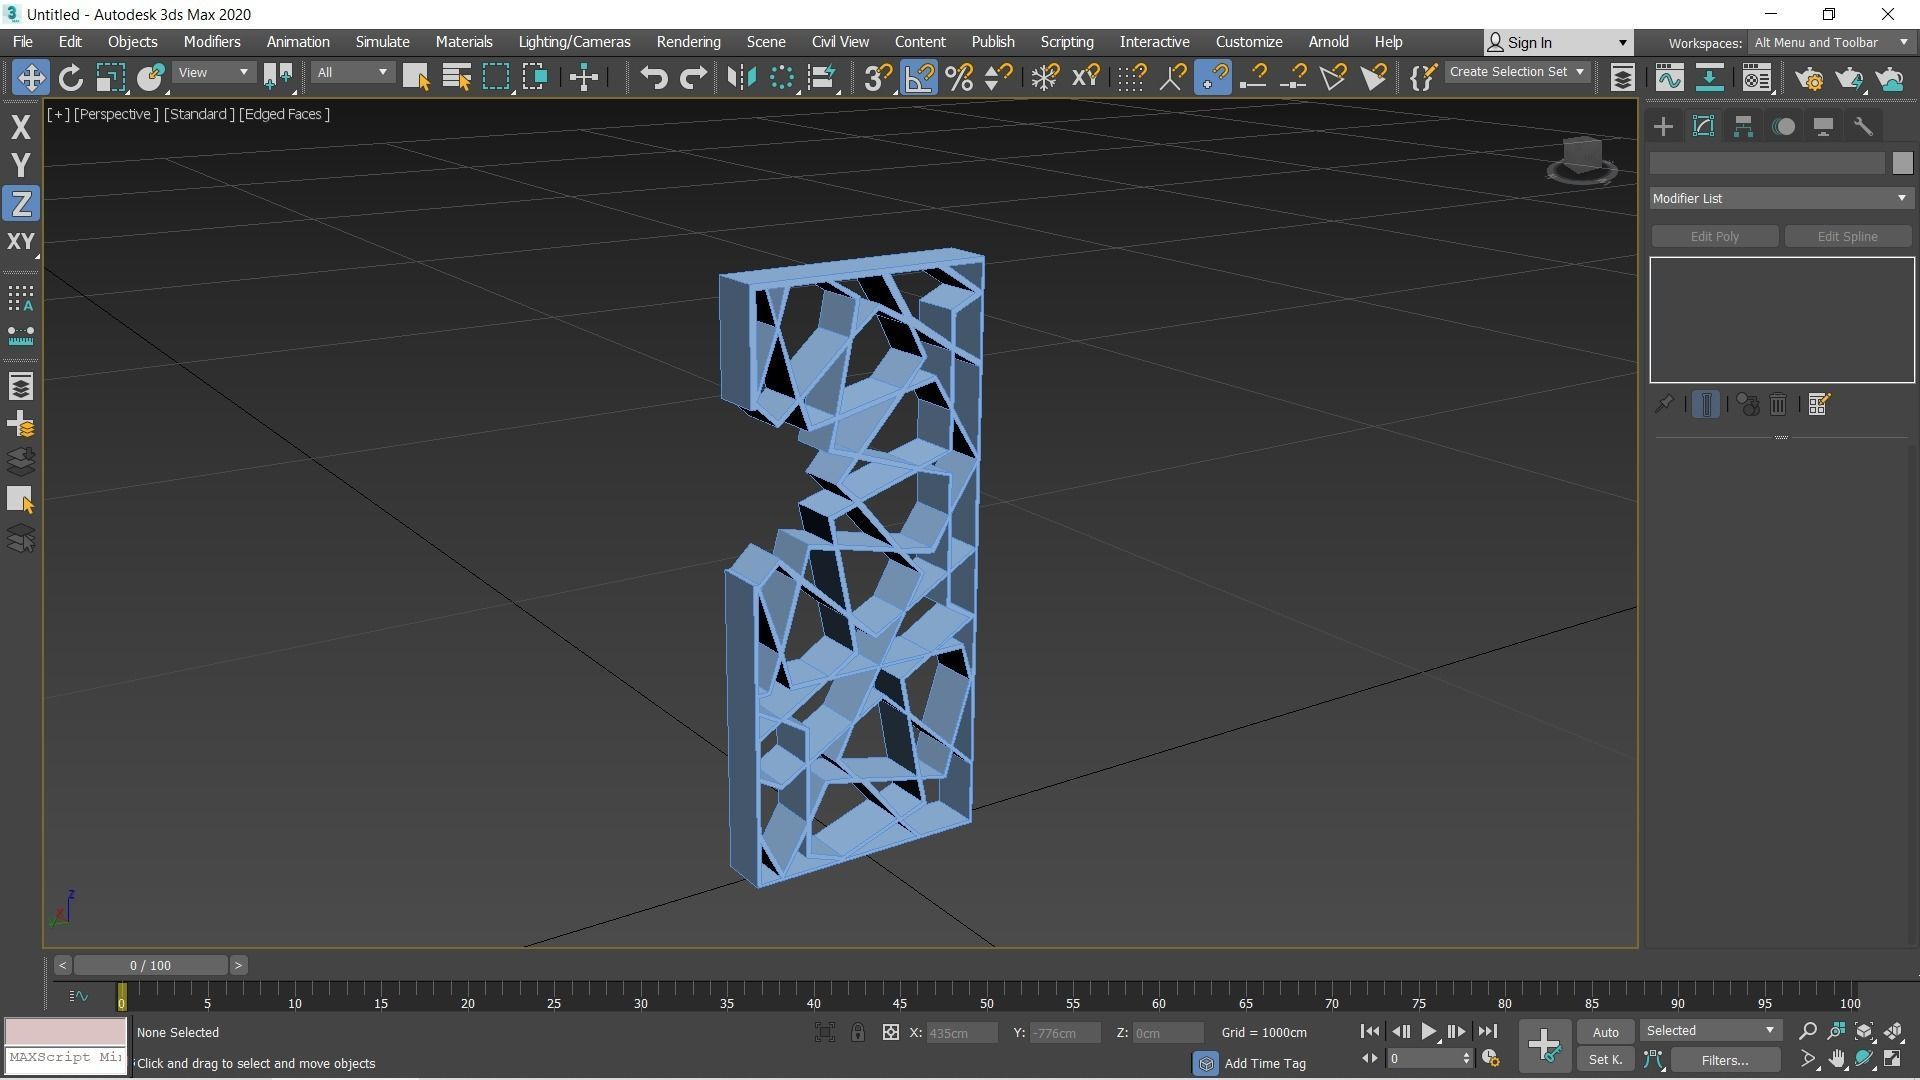Viewport: 1920px width, 1080px height.
Task: Toggle 3D Snaps
Action: 878,77
